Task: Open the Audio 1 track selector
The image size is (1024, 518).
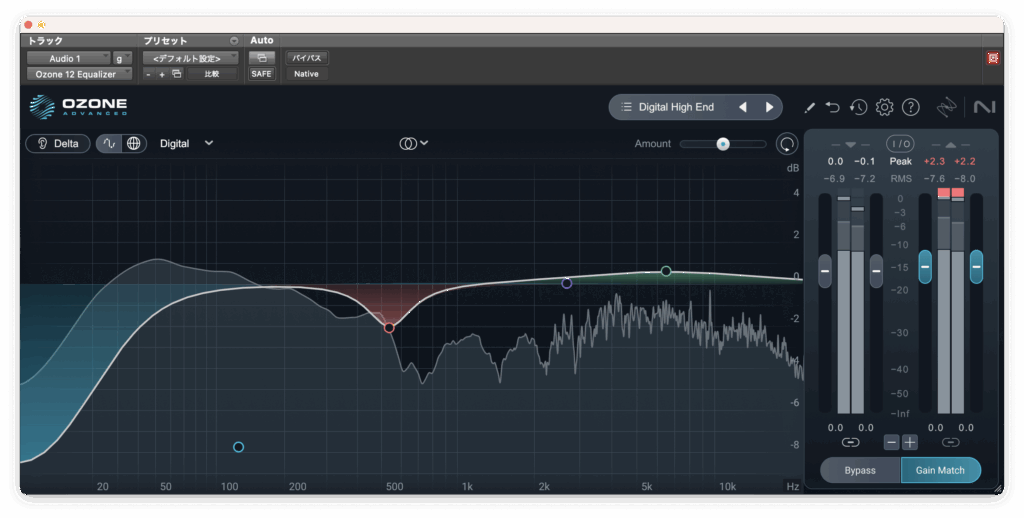Action: tap(68, 58)
